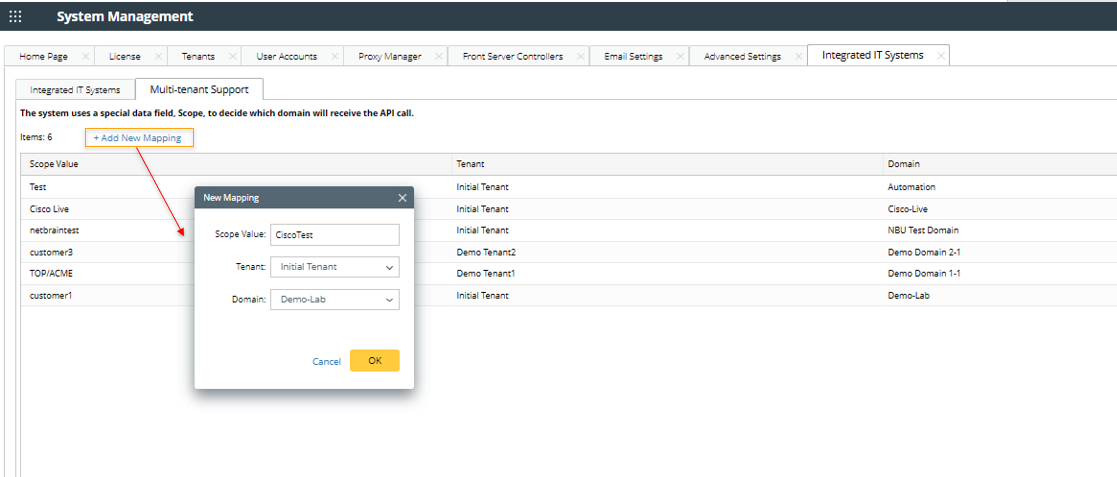Close the License tab
Image resolution: width=1117 pixels, height=477 pixels.
point(157,57)
